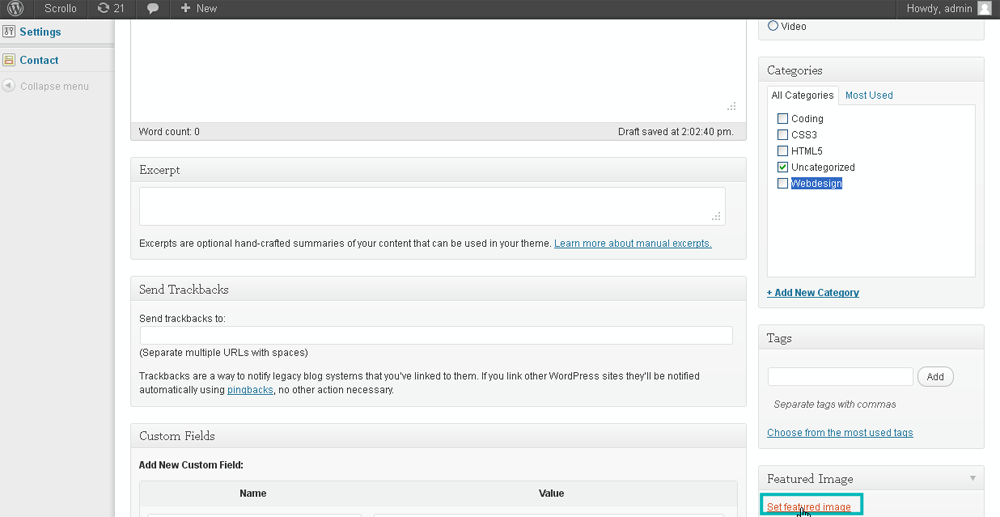Click into the Send trackbacks to field
This screenshot has width=1000, height=517.
pos(436,336)
